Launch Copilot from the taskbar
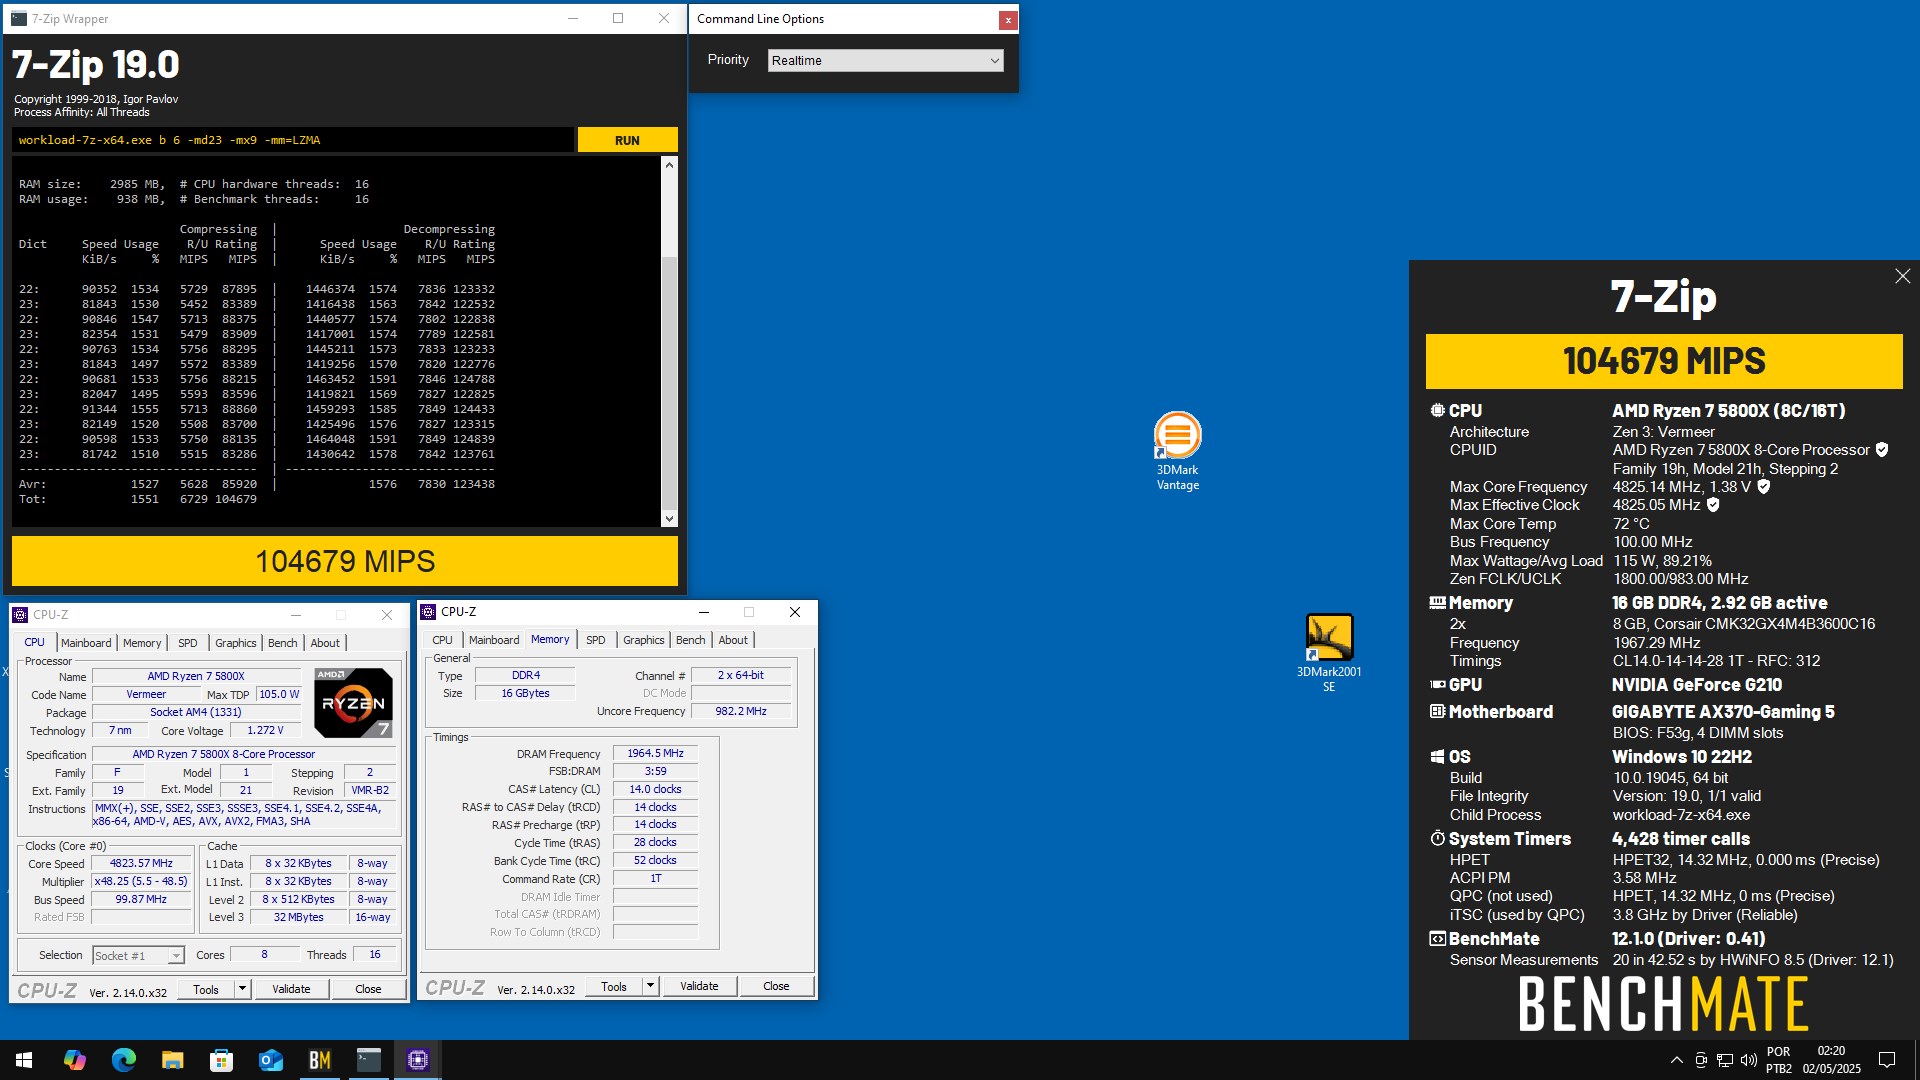 75,1060
